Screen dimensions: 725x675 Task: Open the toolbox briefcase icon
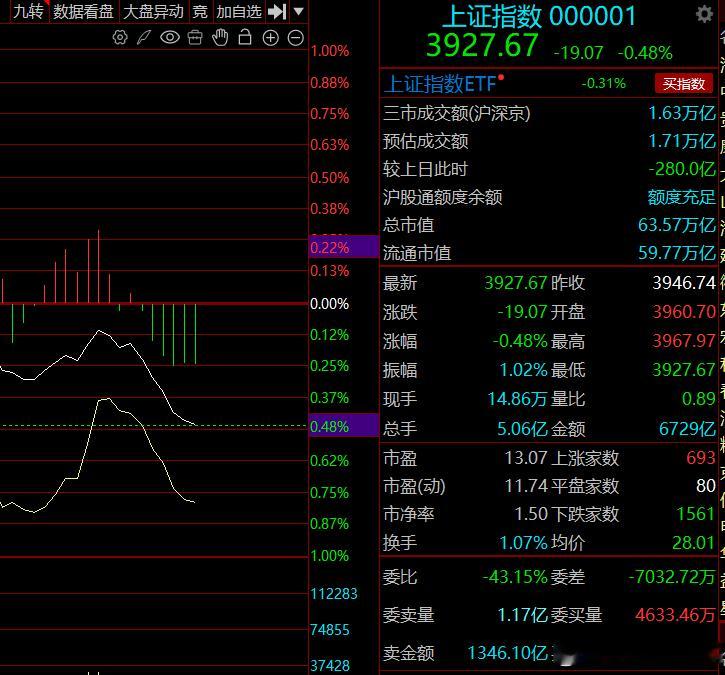(x=195, y=37)
